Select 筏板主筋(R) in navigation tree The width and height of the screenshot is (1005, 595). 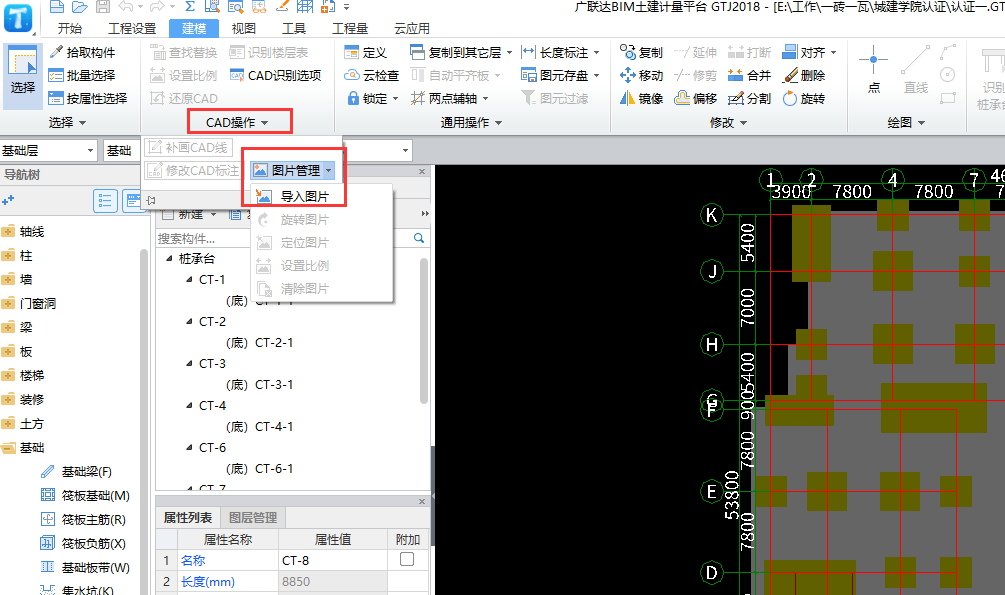[x=83, y=519]
